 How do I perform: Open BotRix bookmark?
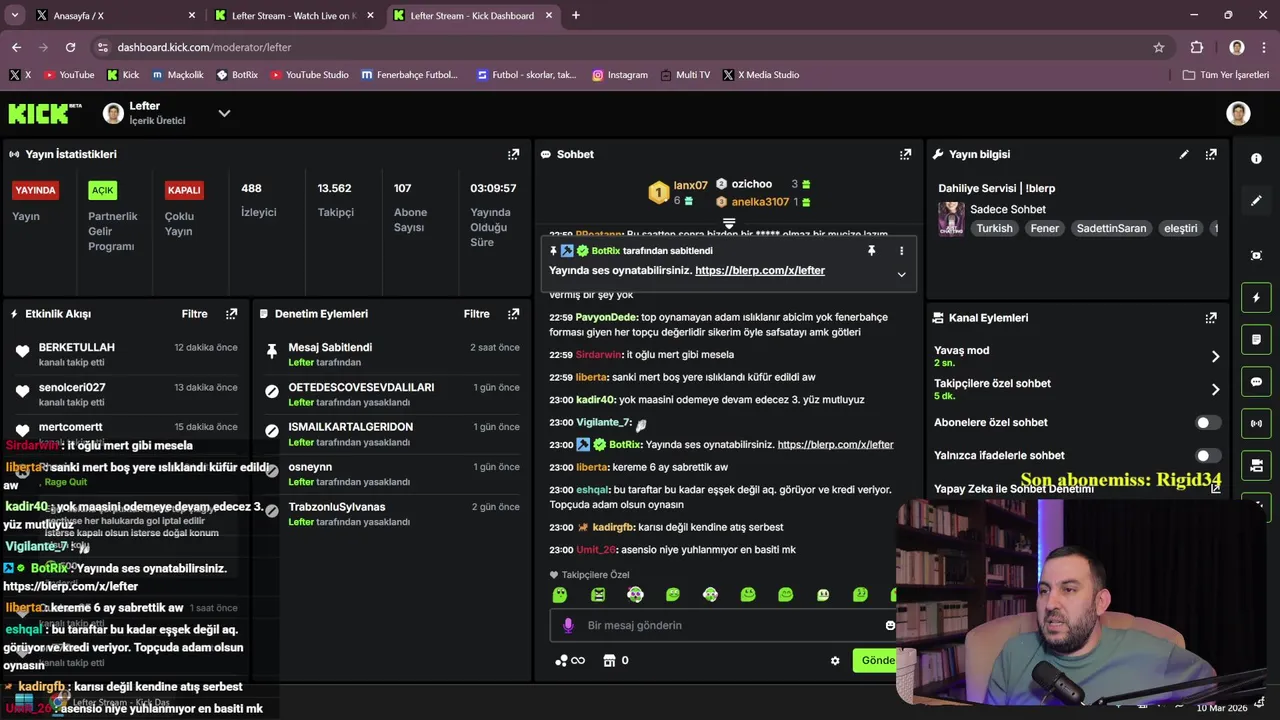(x=236, y=75)
